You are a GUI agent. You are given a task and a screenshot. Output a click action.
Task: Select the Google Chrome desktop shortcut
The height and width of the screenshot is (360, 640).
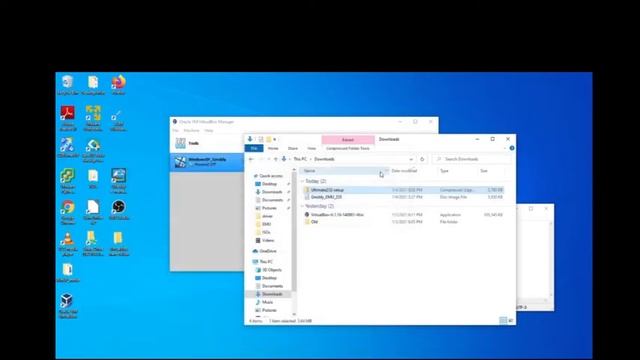[68, 212]
